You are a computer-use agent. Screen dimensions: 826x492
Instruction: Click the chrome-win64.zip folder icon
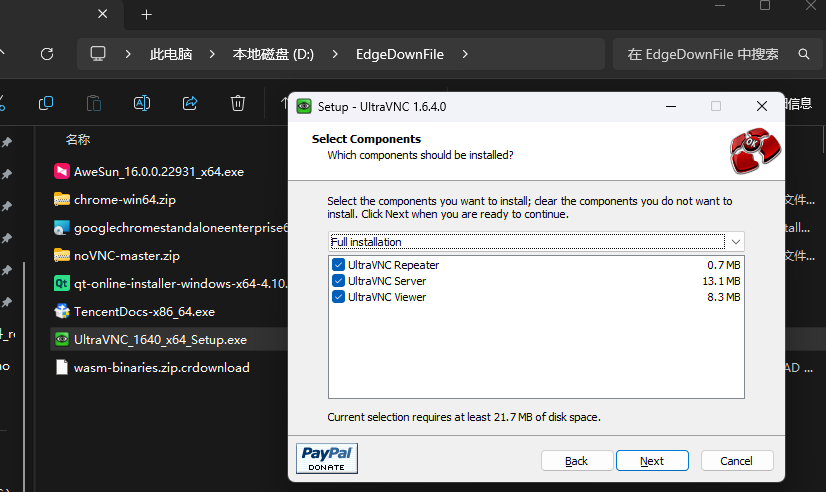tap(62, 199)
